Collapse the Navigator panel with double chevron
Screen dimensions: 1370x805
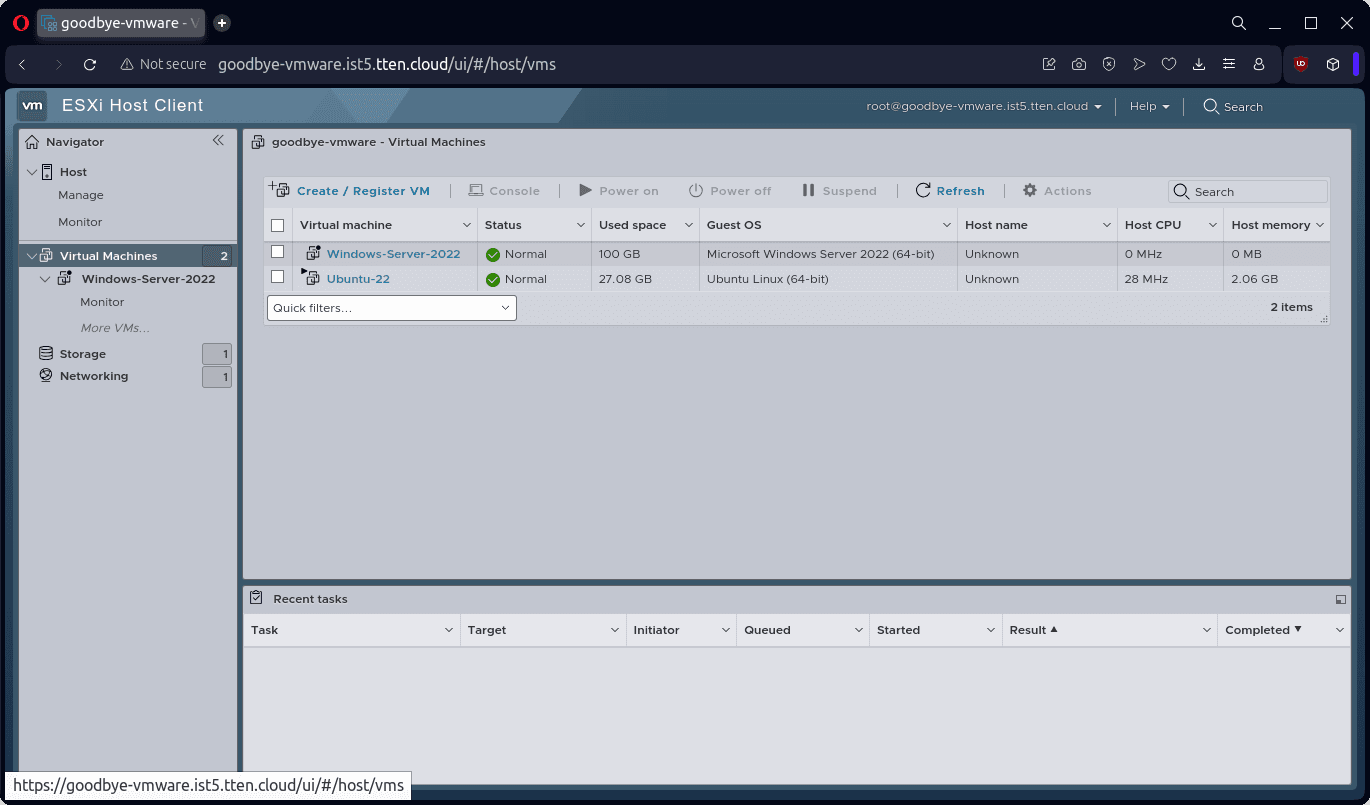pyautogui.click(x=218, y=141)
